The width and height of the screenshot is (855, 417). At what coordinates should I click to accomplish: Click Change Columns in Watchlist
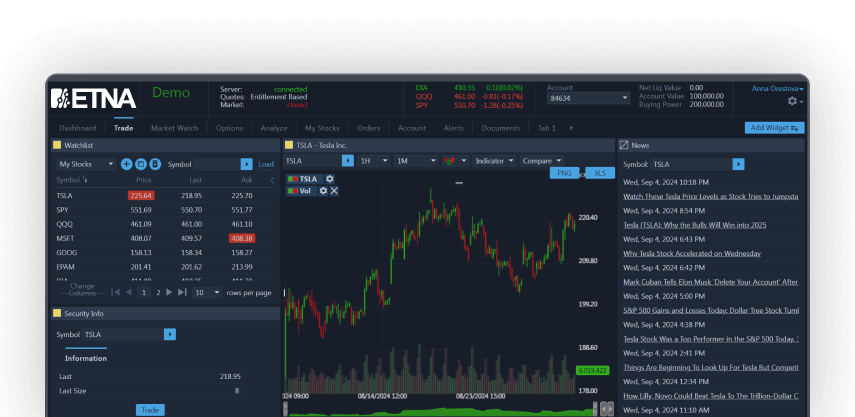[82, 289]
